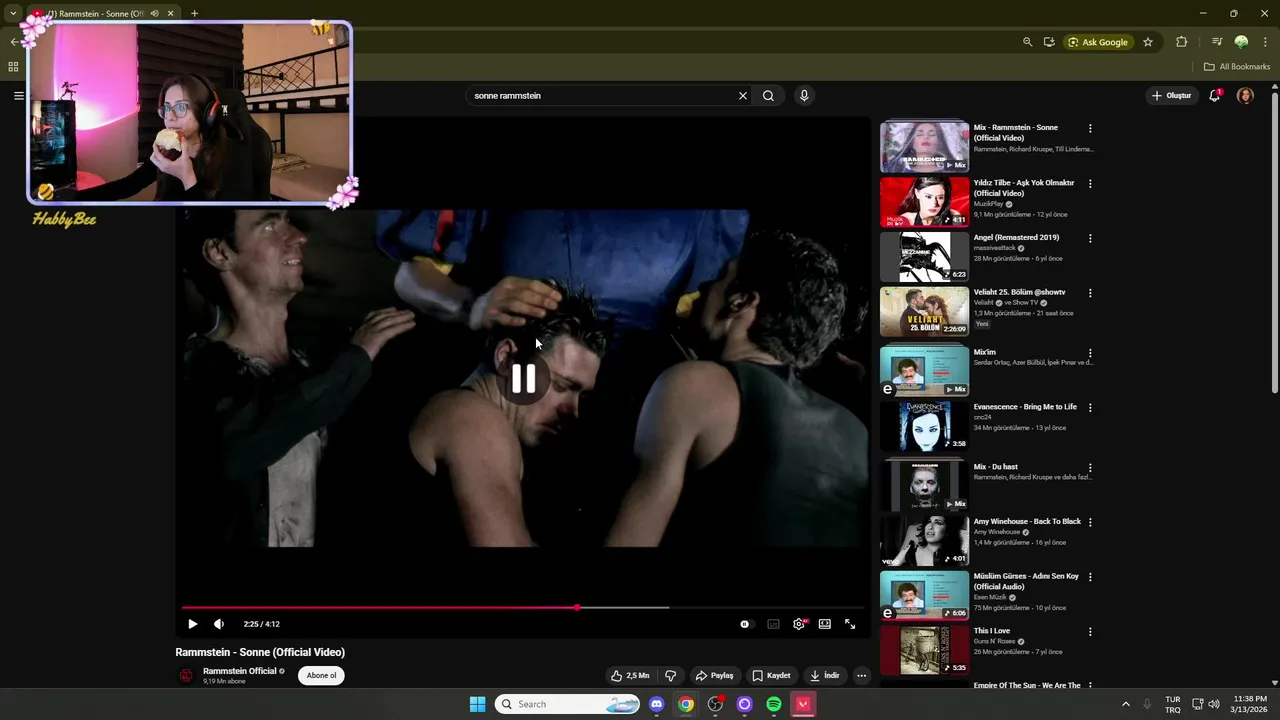Viewport: 1280px width, 720px height.
Task: Open Mix - Du hast video title
Action: click(x=996, y=467)
